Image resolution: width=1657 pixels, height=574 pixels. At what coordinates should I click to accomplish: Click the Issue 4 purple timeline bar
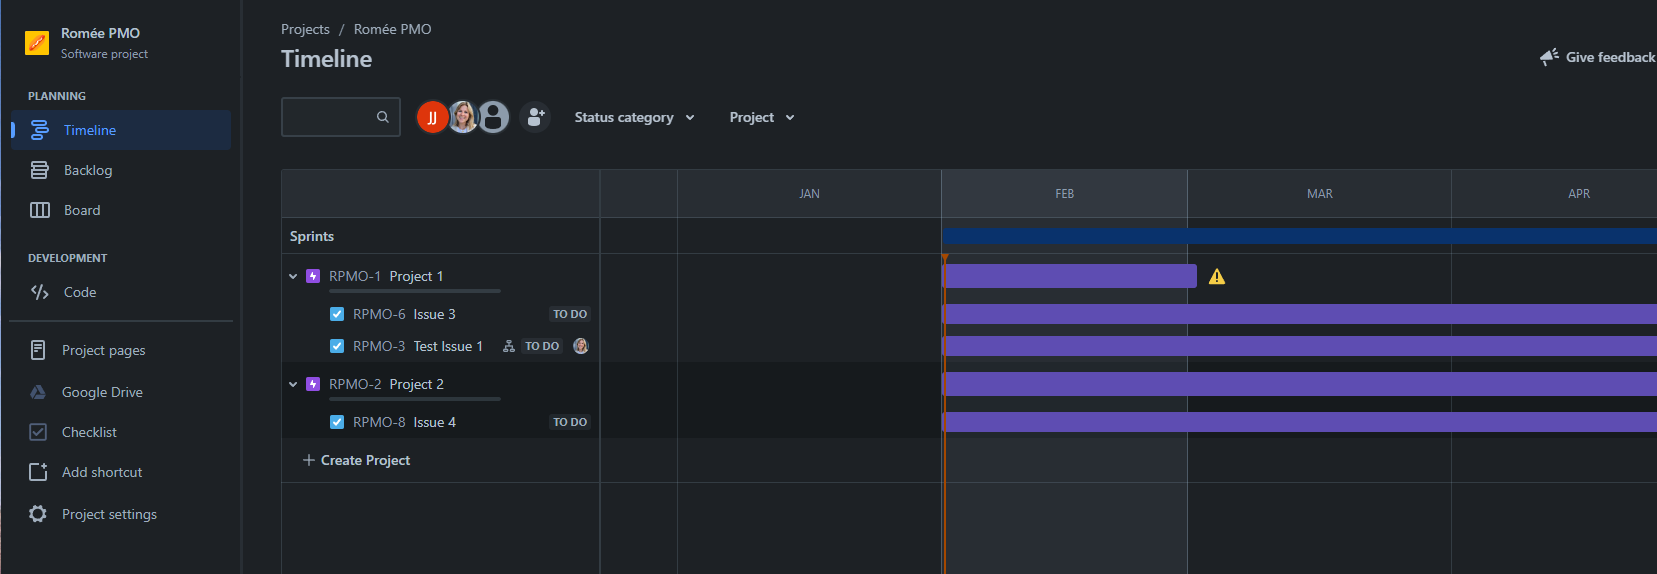pyautogui.click(x=1299, y=422)
